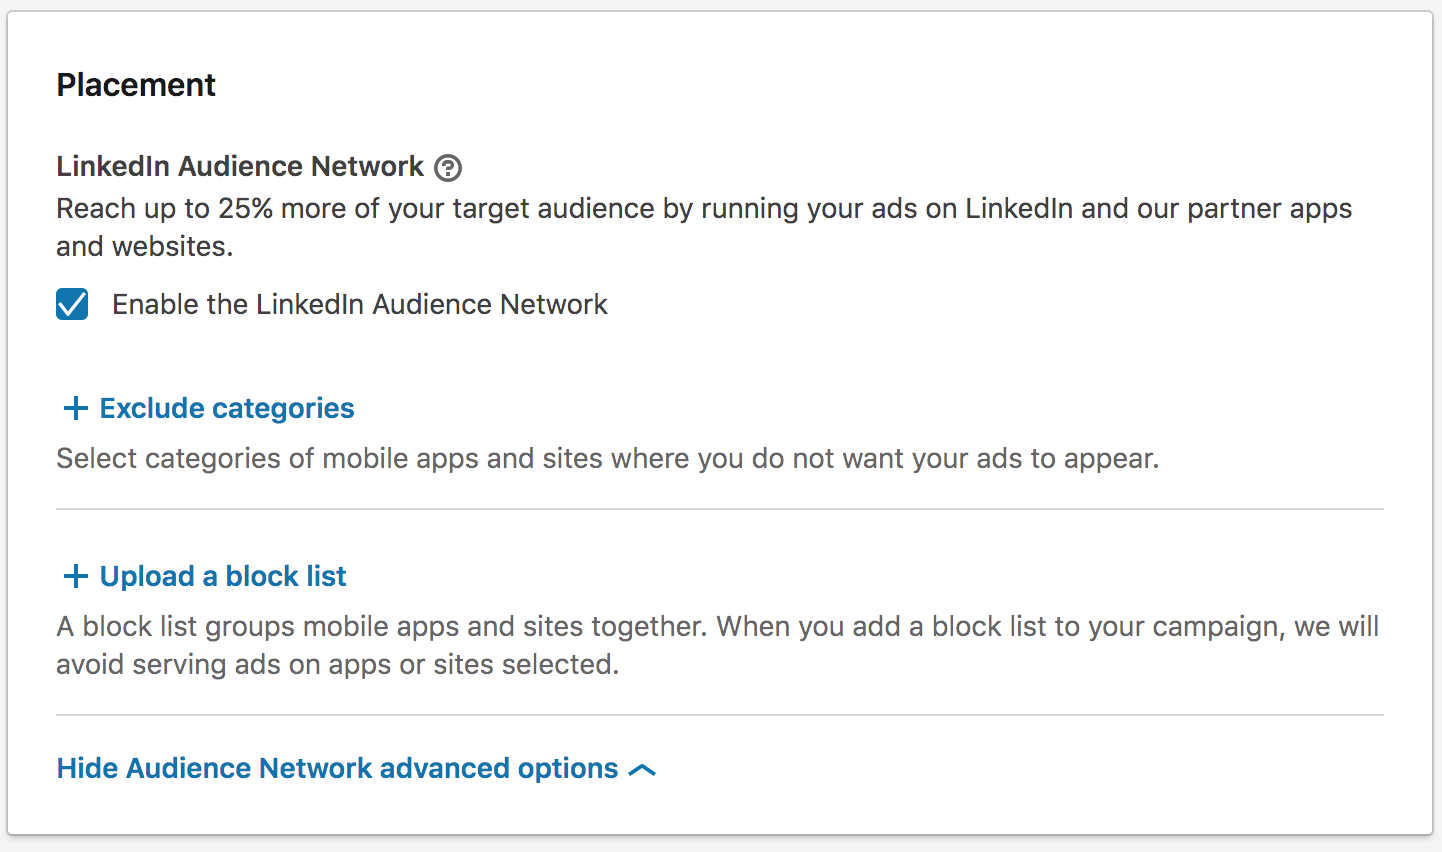Open the Upload a block list link
This screenshot has height=852, width=1442.
coord(223,576)
